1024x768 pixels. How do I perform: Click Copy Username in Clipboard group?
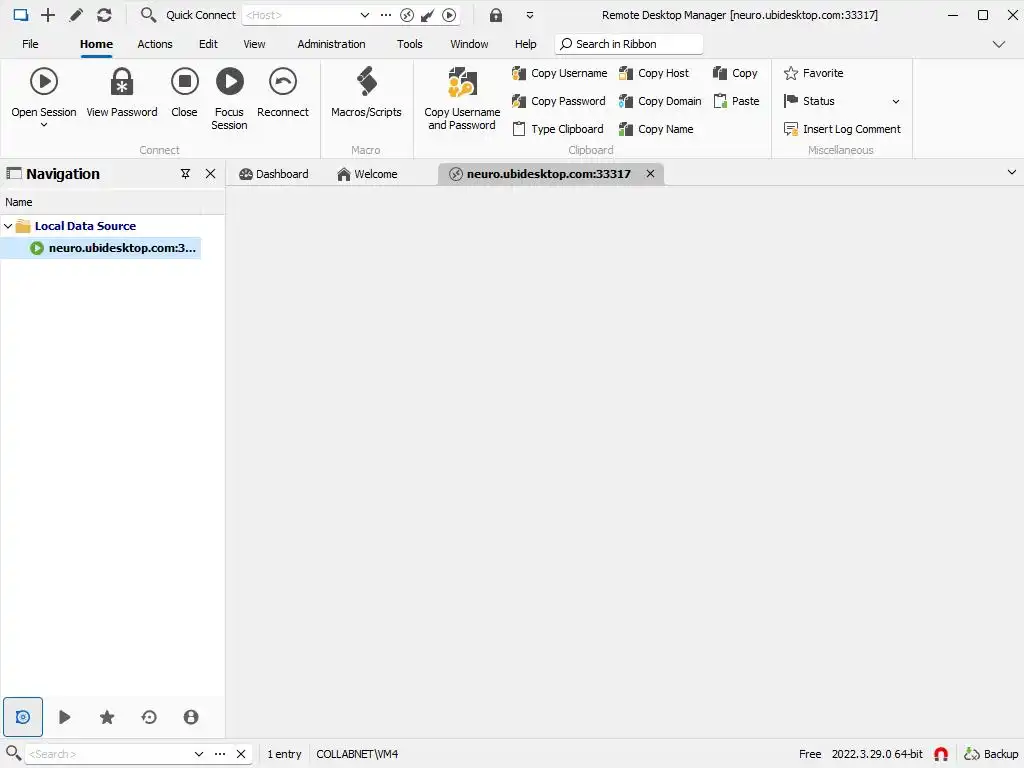560,73
